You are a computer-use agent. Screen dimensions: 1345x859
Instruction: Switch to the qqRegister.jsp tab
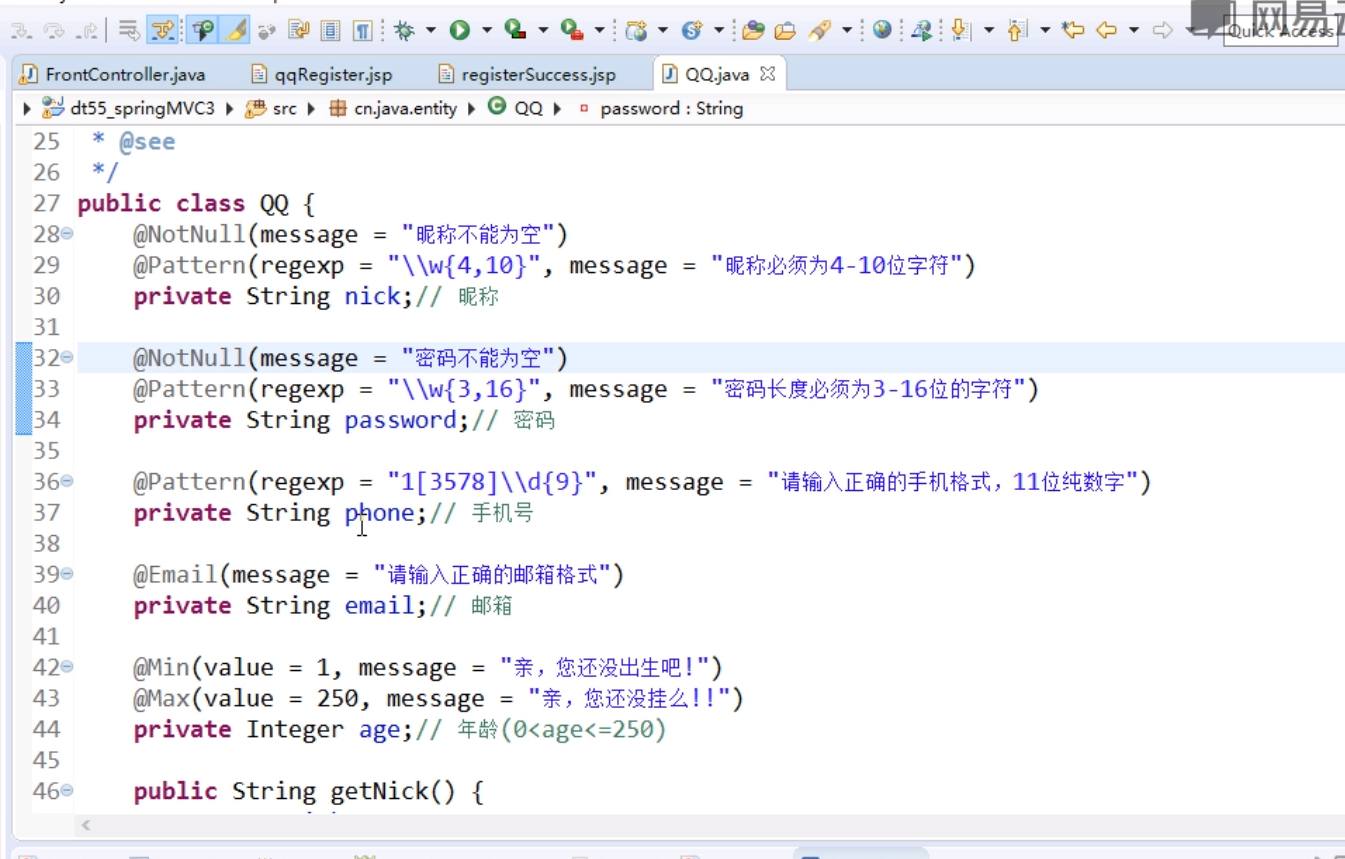pyautogui.click(x=321, y=74)
